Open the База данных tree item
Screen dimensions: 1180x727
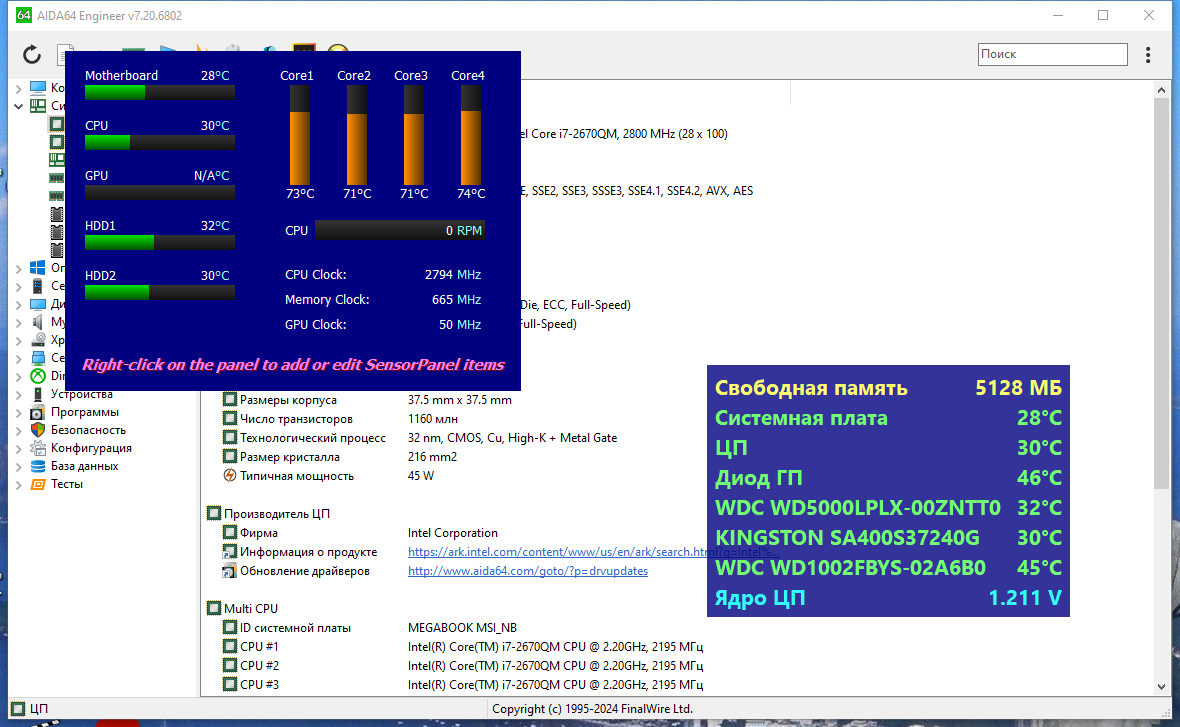(84, 466)
